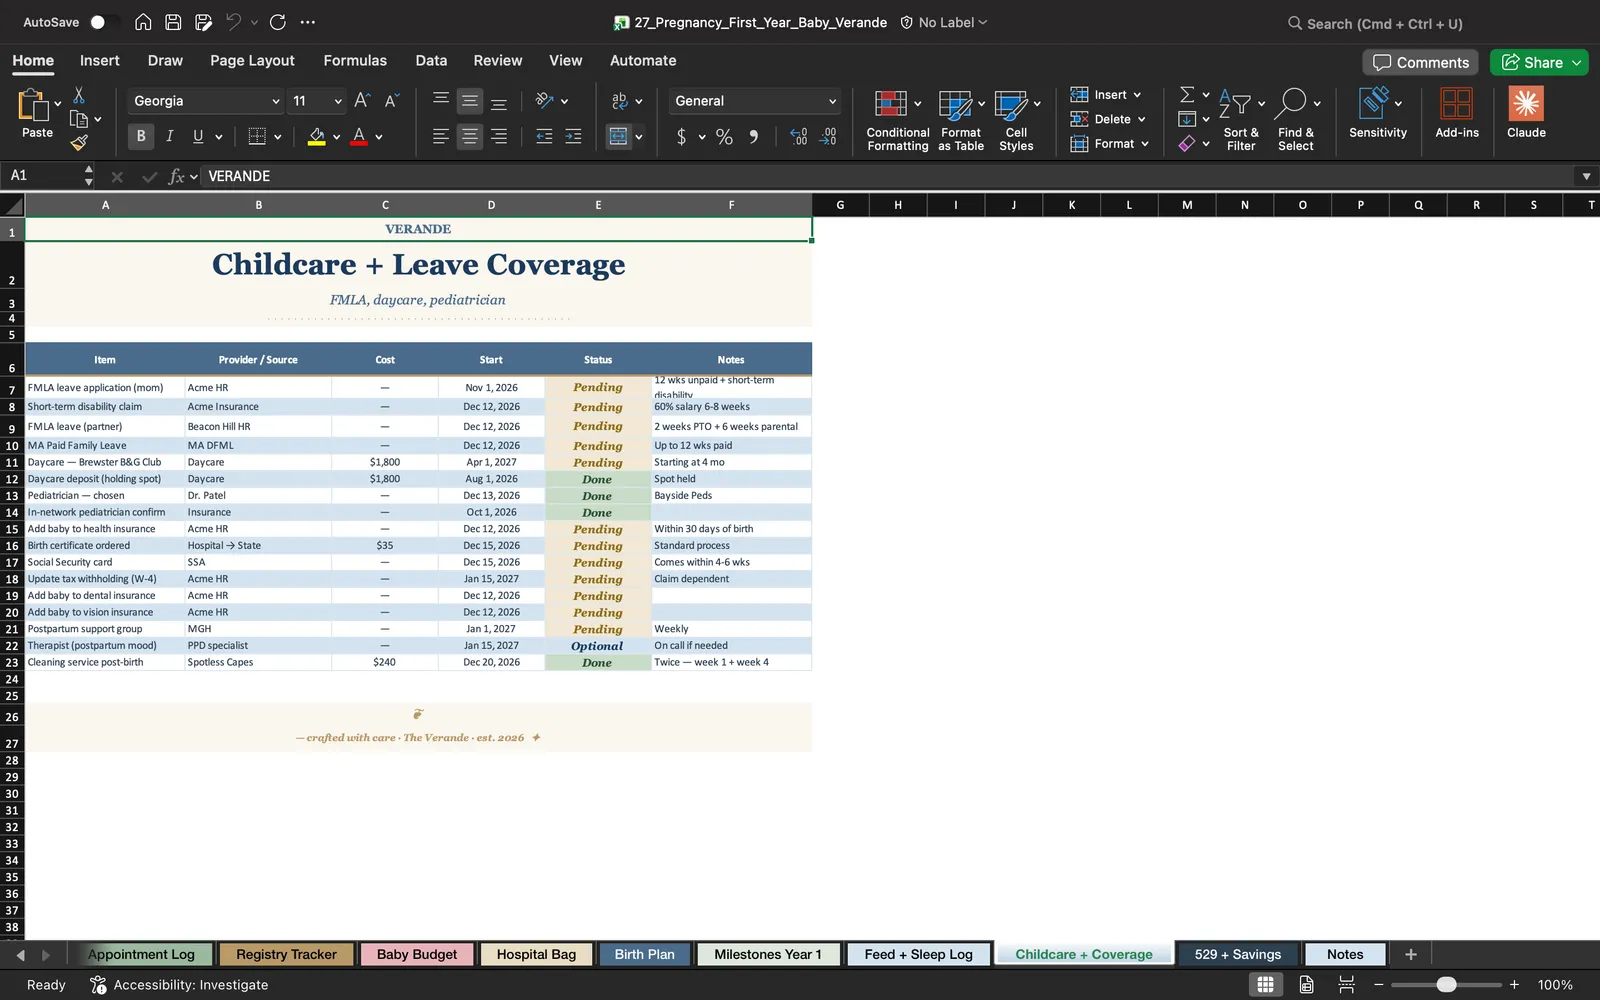Toggle Italic formatting
This screenshot has width=1600, height=1000.
[x=169, y=136]
